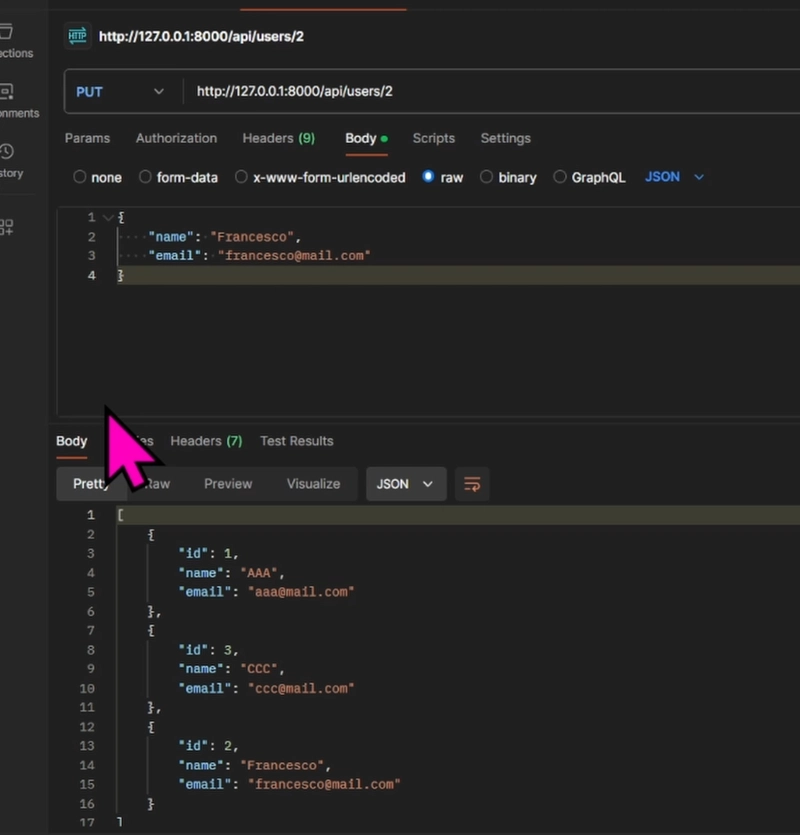This screenshot has width=800, height=835.
Task: Open the request body JSON type dropdown
Action: 674,177
